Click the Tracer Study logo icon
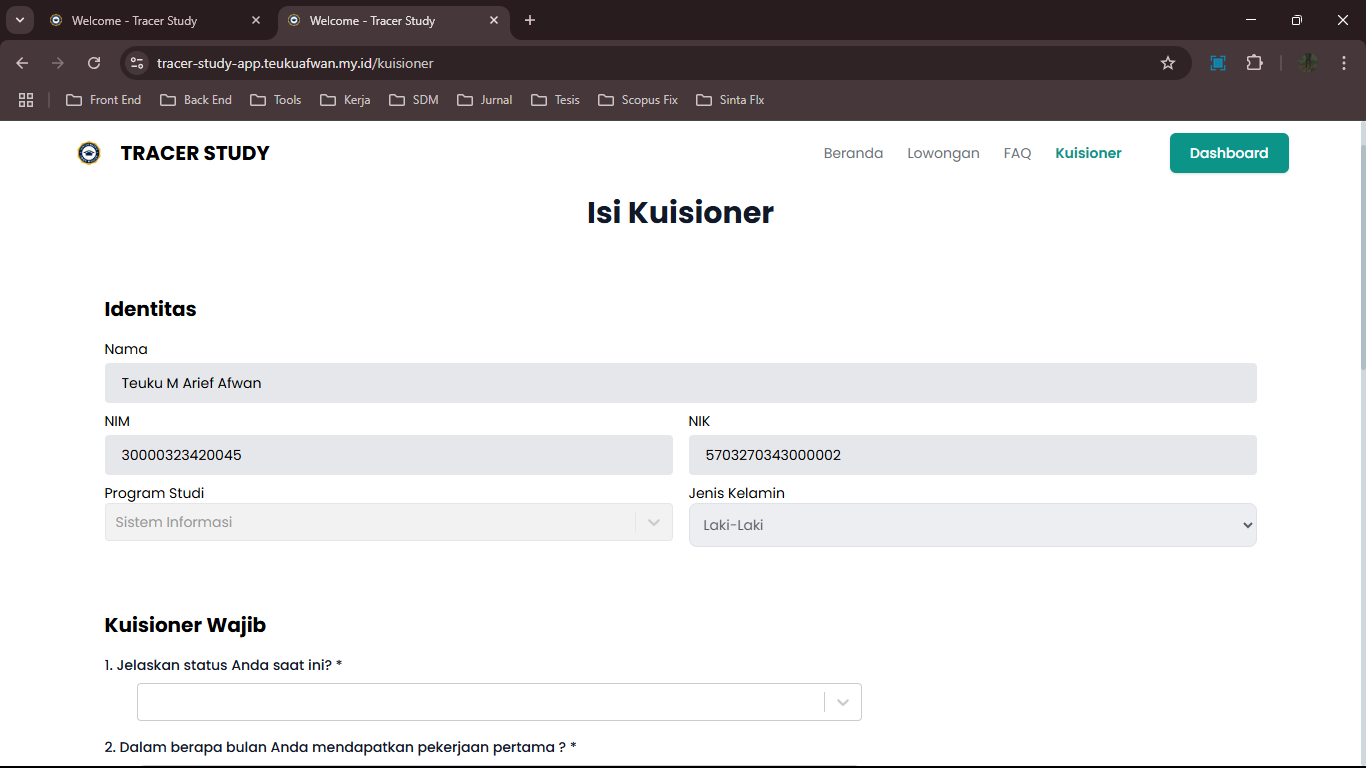 pos(89,153)
